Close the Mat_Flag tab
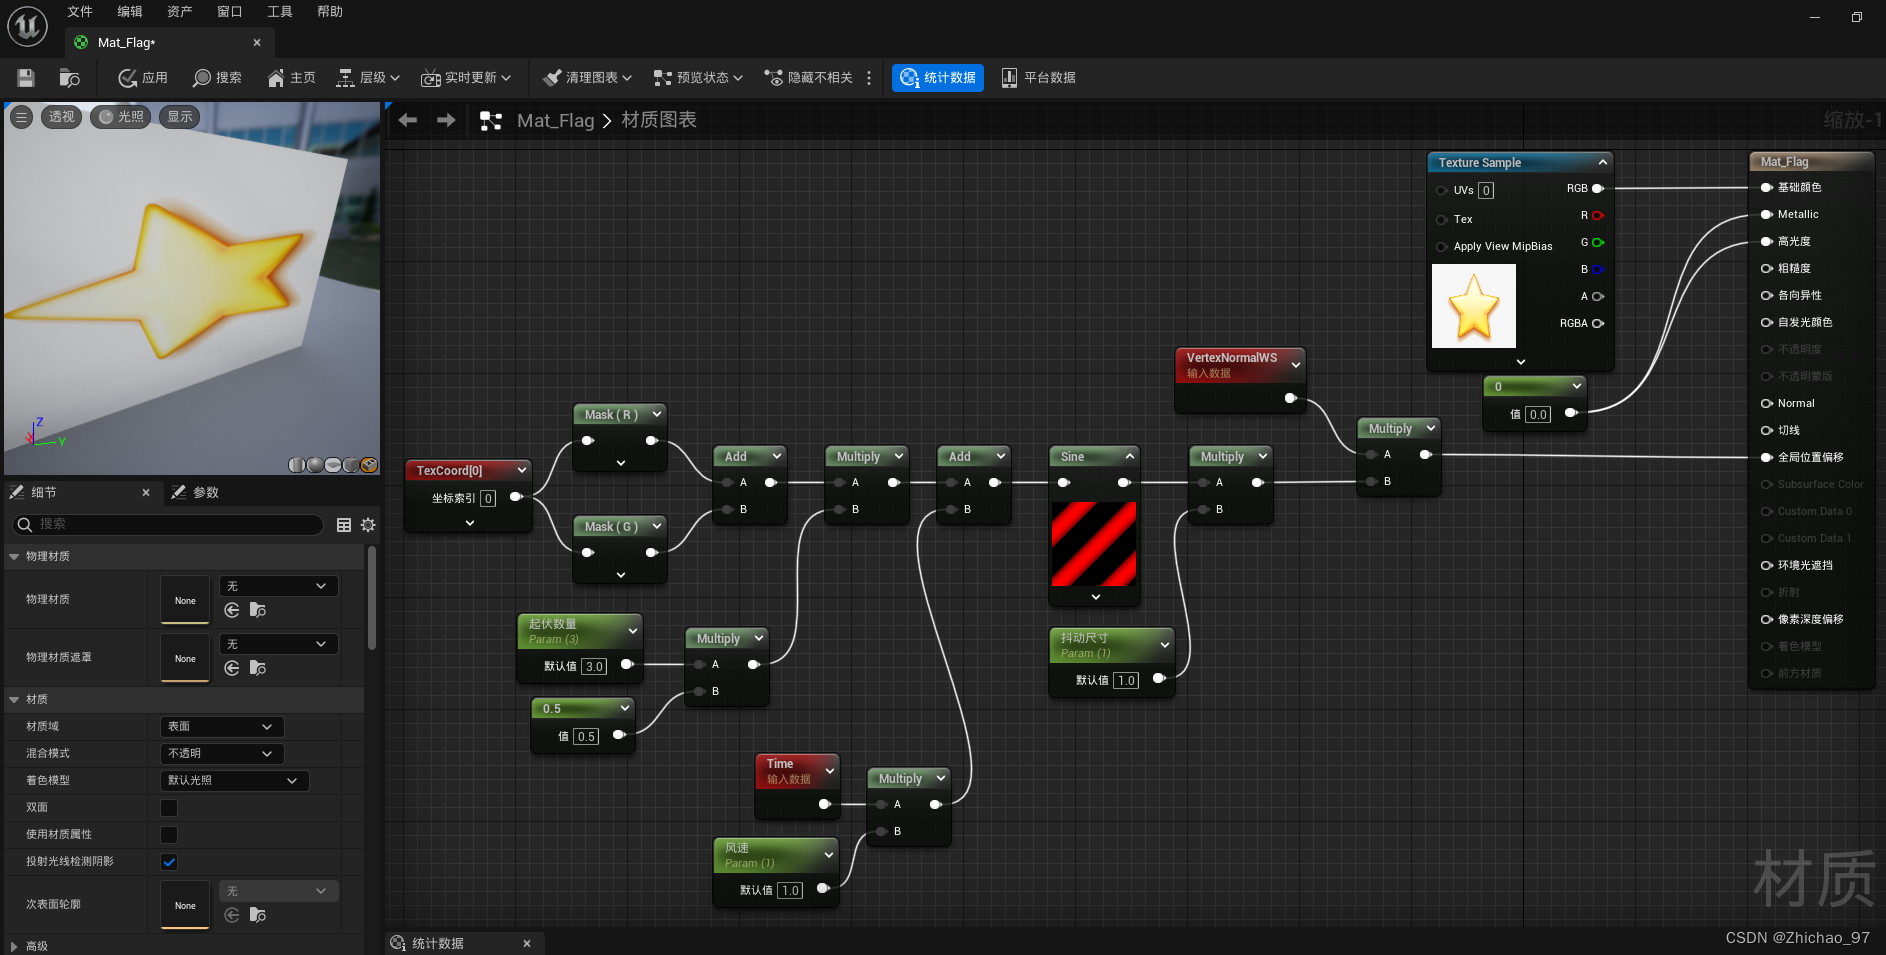This screenshot has width=1886, height=955. 257,43
